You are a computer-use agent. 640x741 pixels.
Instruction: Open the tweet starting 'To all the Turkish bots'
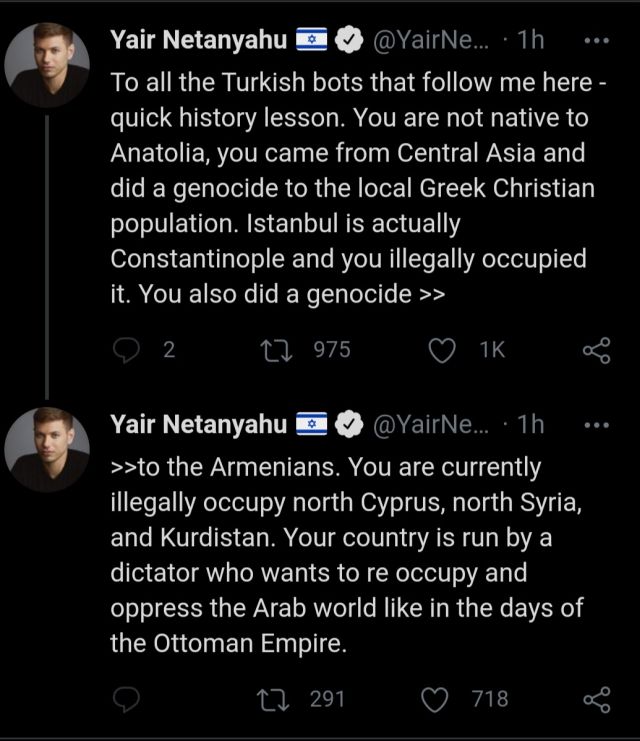(360, 190)
